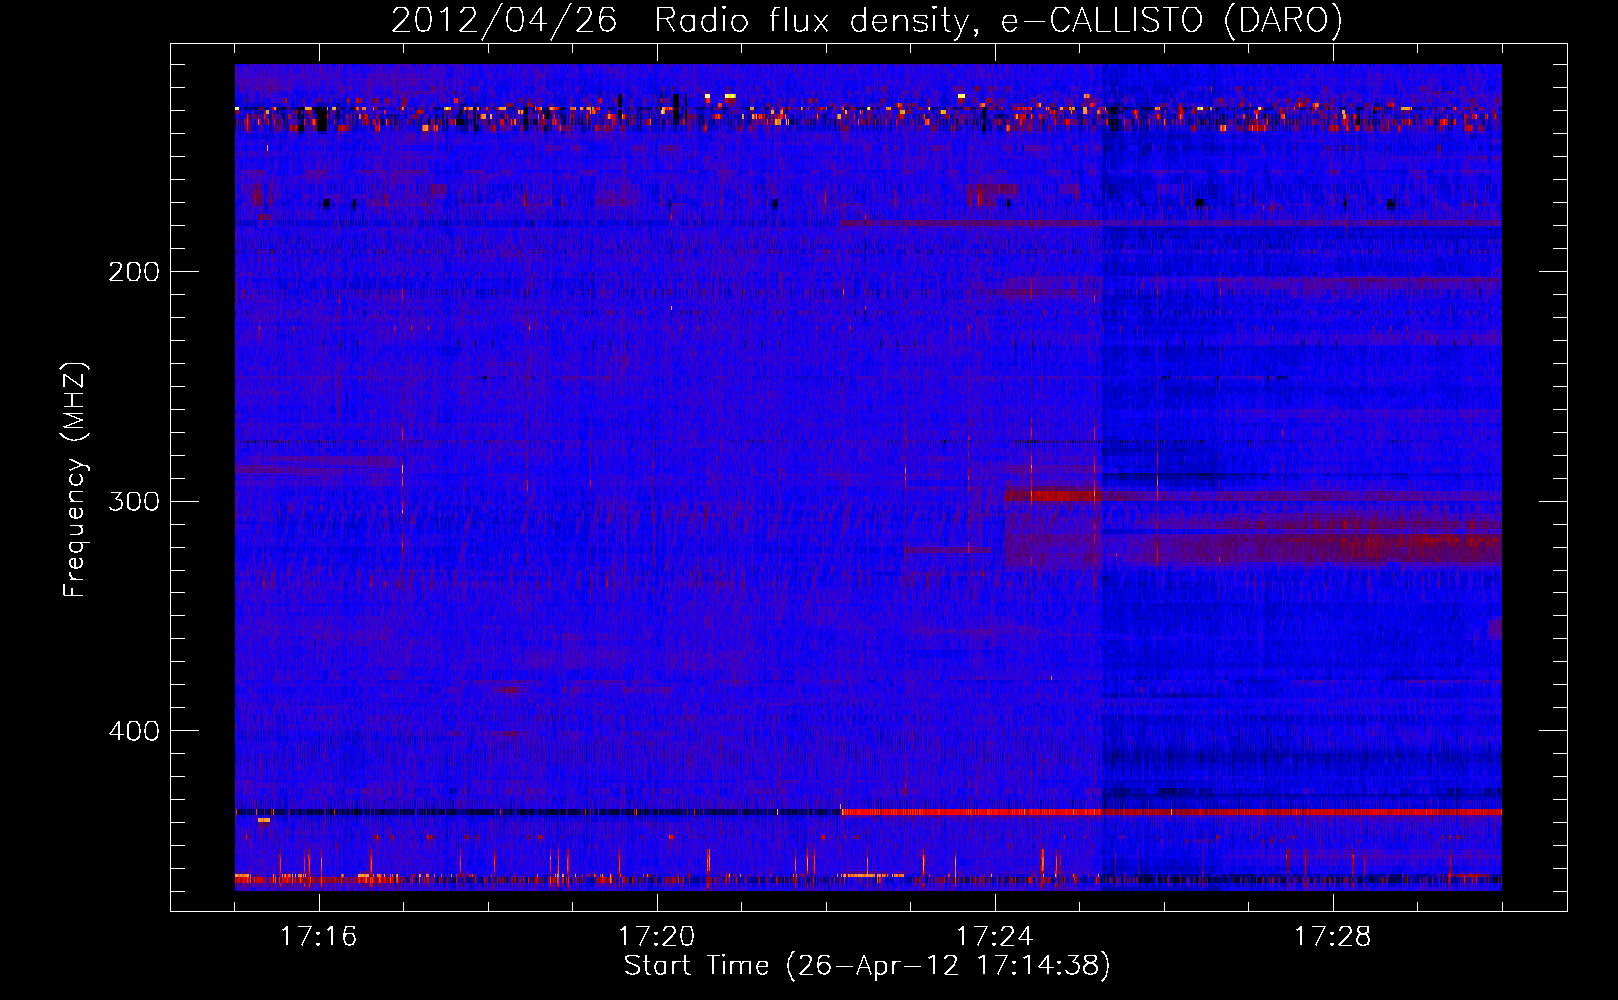Screen dimensions: 1618x1000
Task: Click the 300 frequency tick label
Action: (134, 500)
